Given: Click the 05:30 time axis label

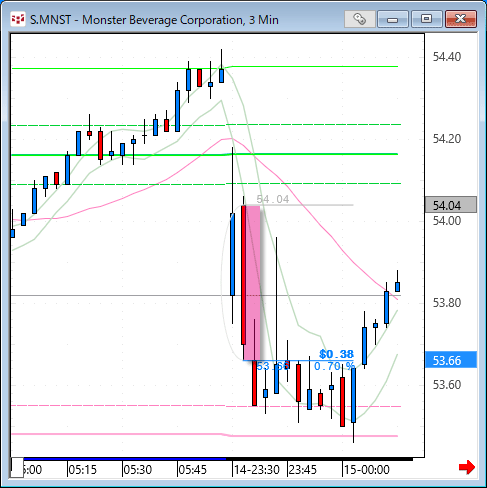Looking at the screenshot, I should (x=137, y=470).
